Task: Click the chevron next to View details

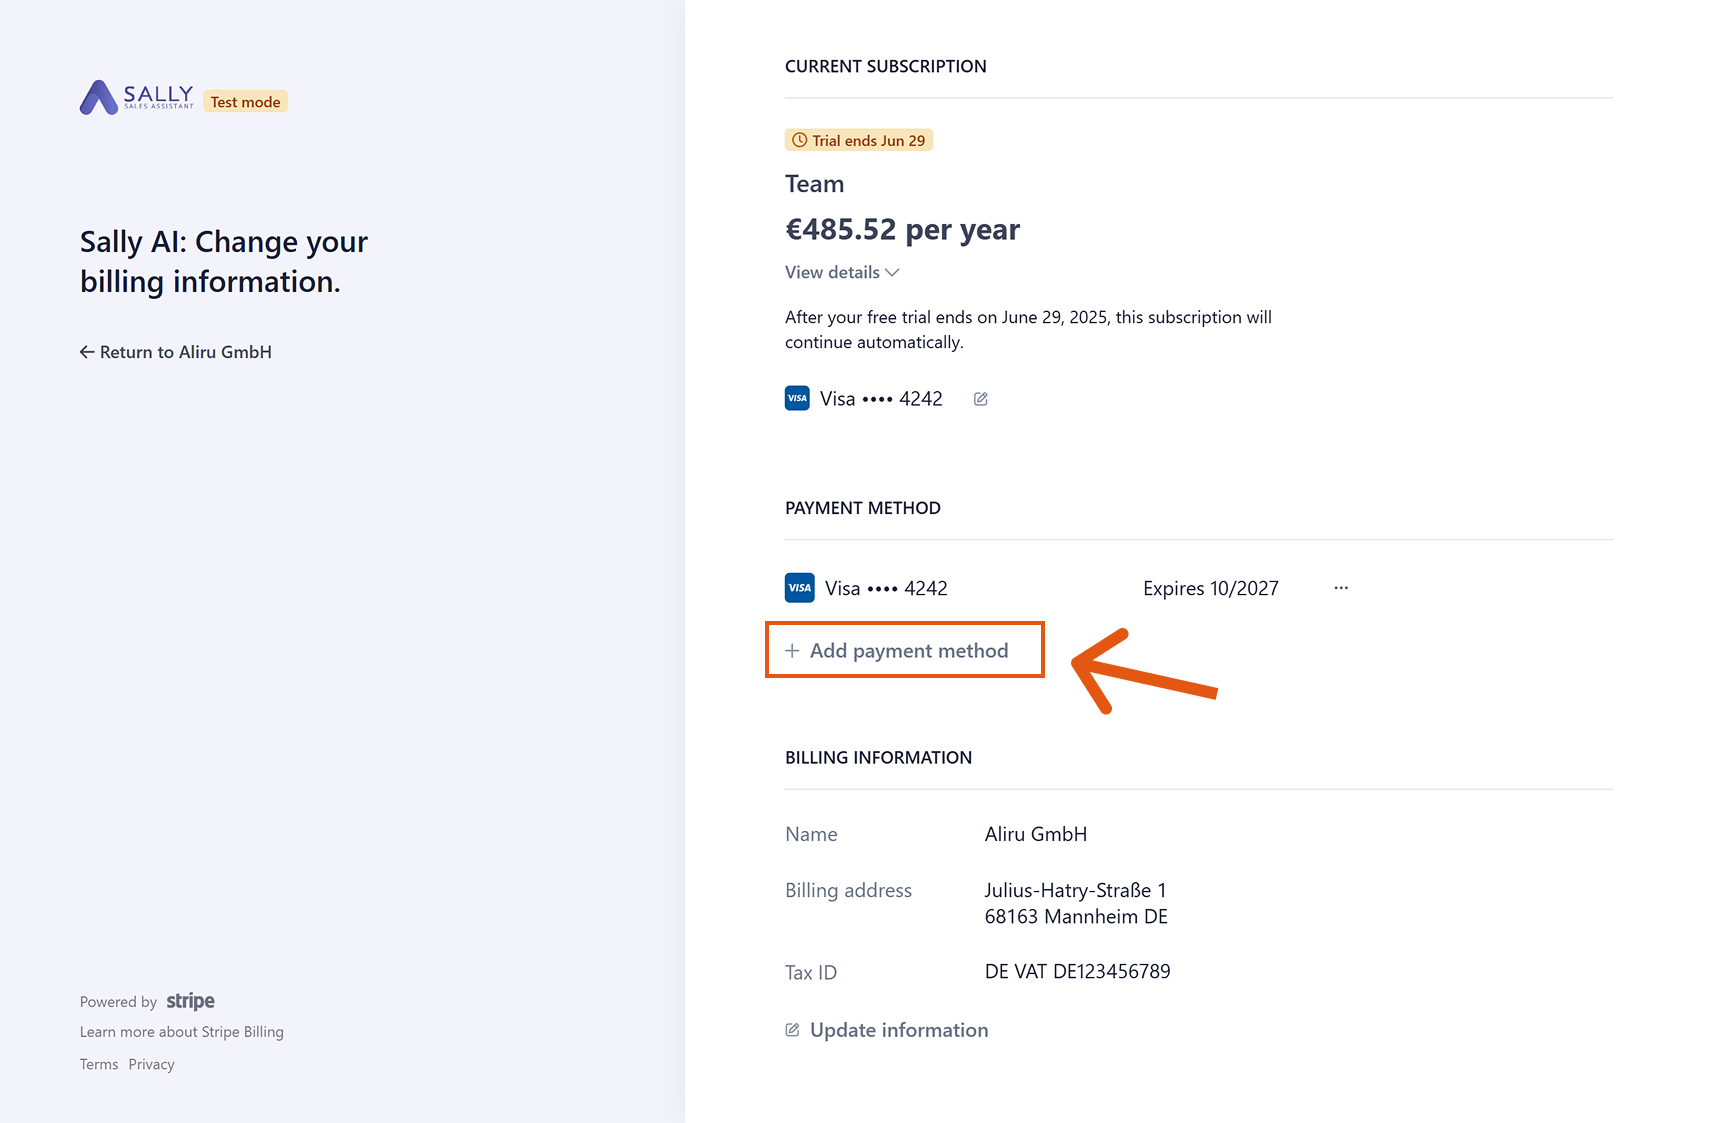Action: [892, 272]
